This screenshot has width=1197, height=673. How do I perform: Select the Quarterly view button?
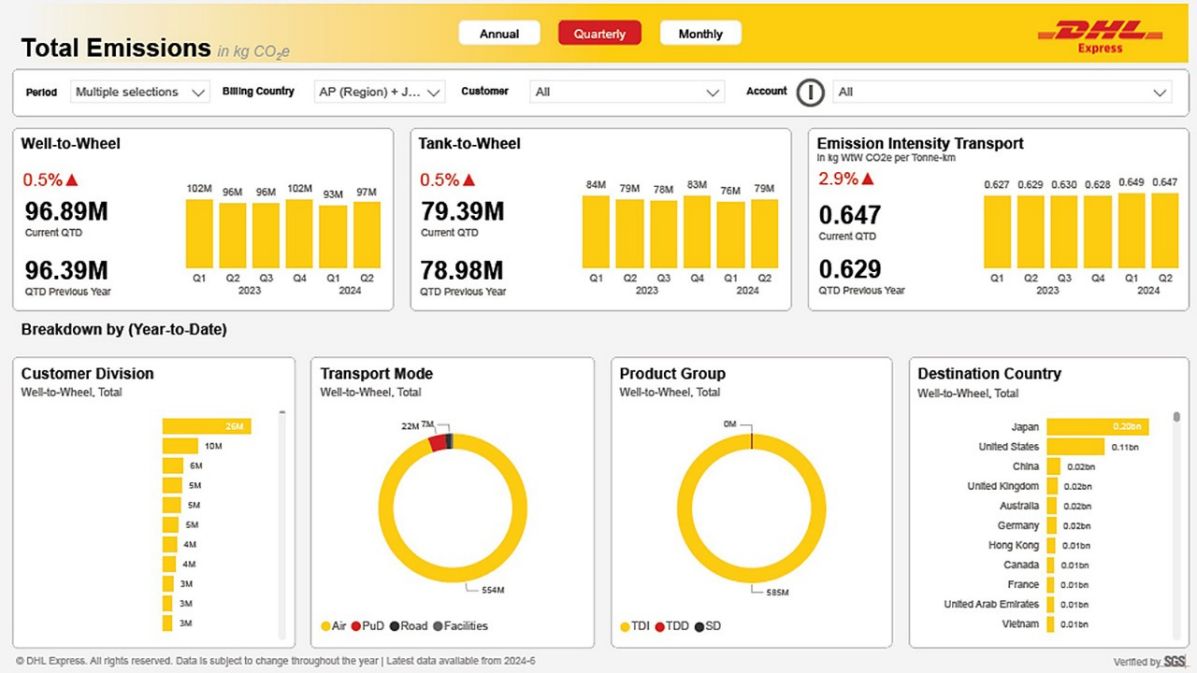tap(599, 34)
